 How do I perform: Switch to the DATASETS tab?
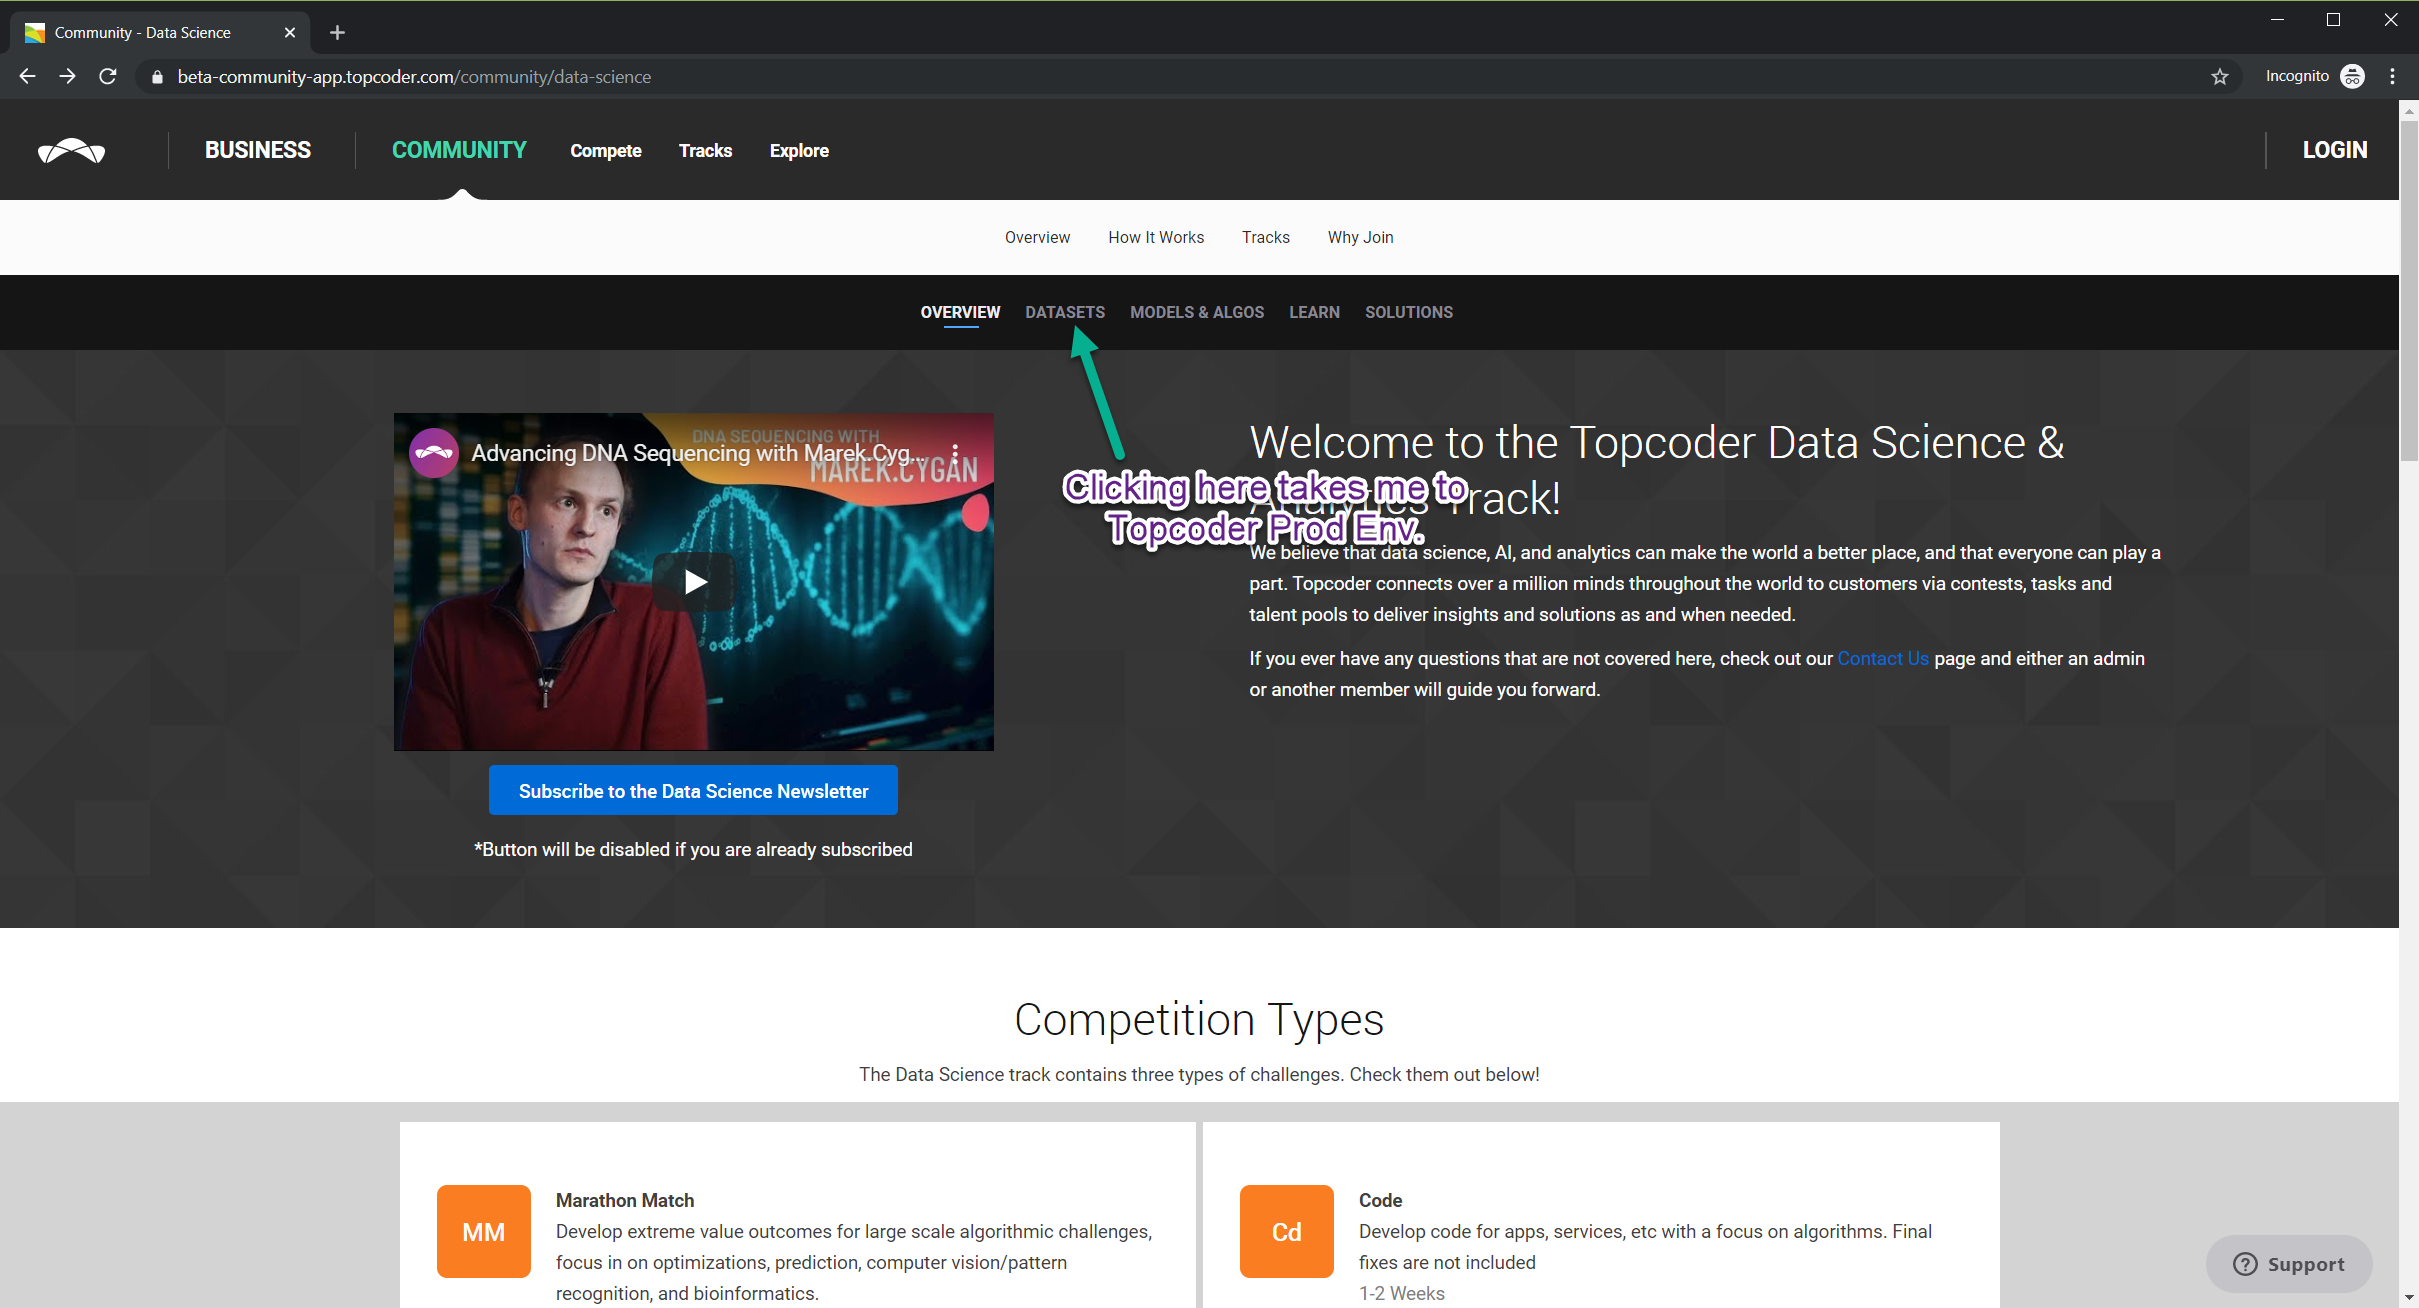pyautogui.click(x=1064, y=312)
